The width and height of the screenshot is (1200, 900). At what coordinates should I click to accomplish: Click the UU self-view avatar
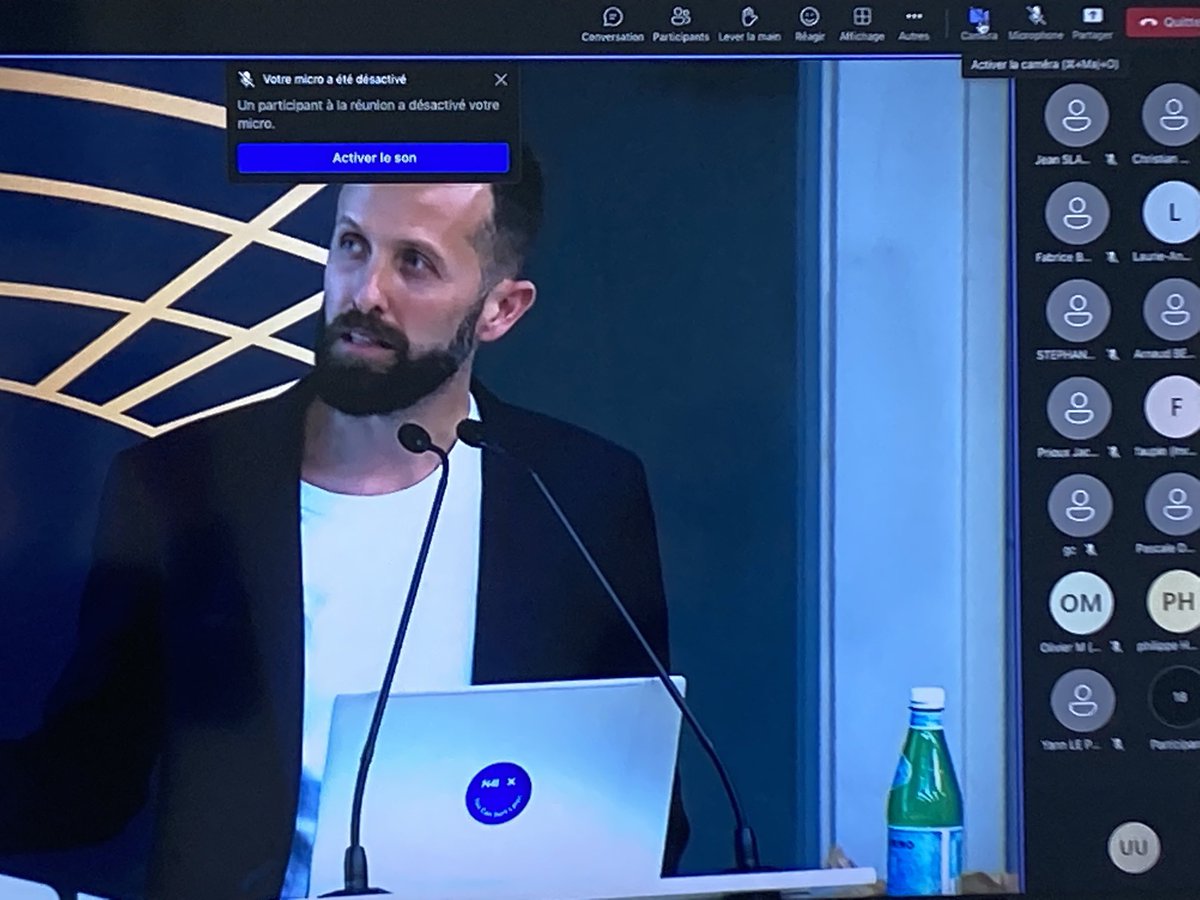(x=1134, y=848)
